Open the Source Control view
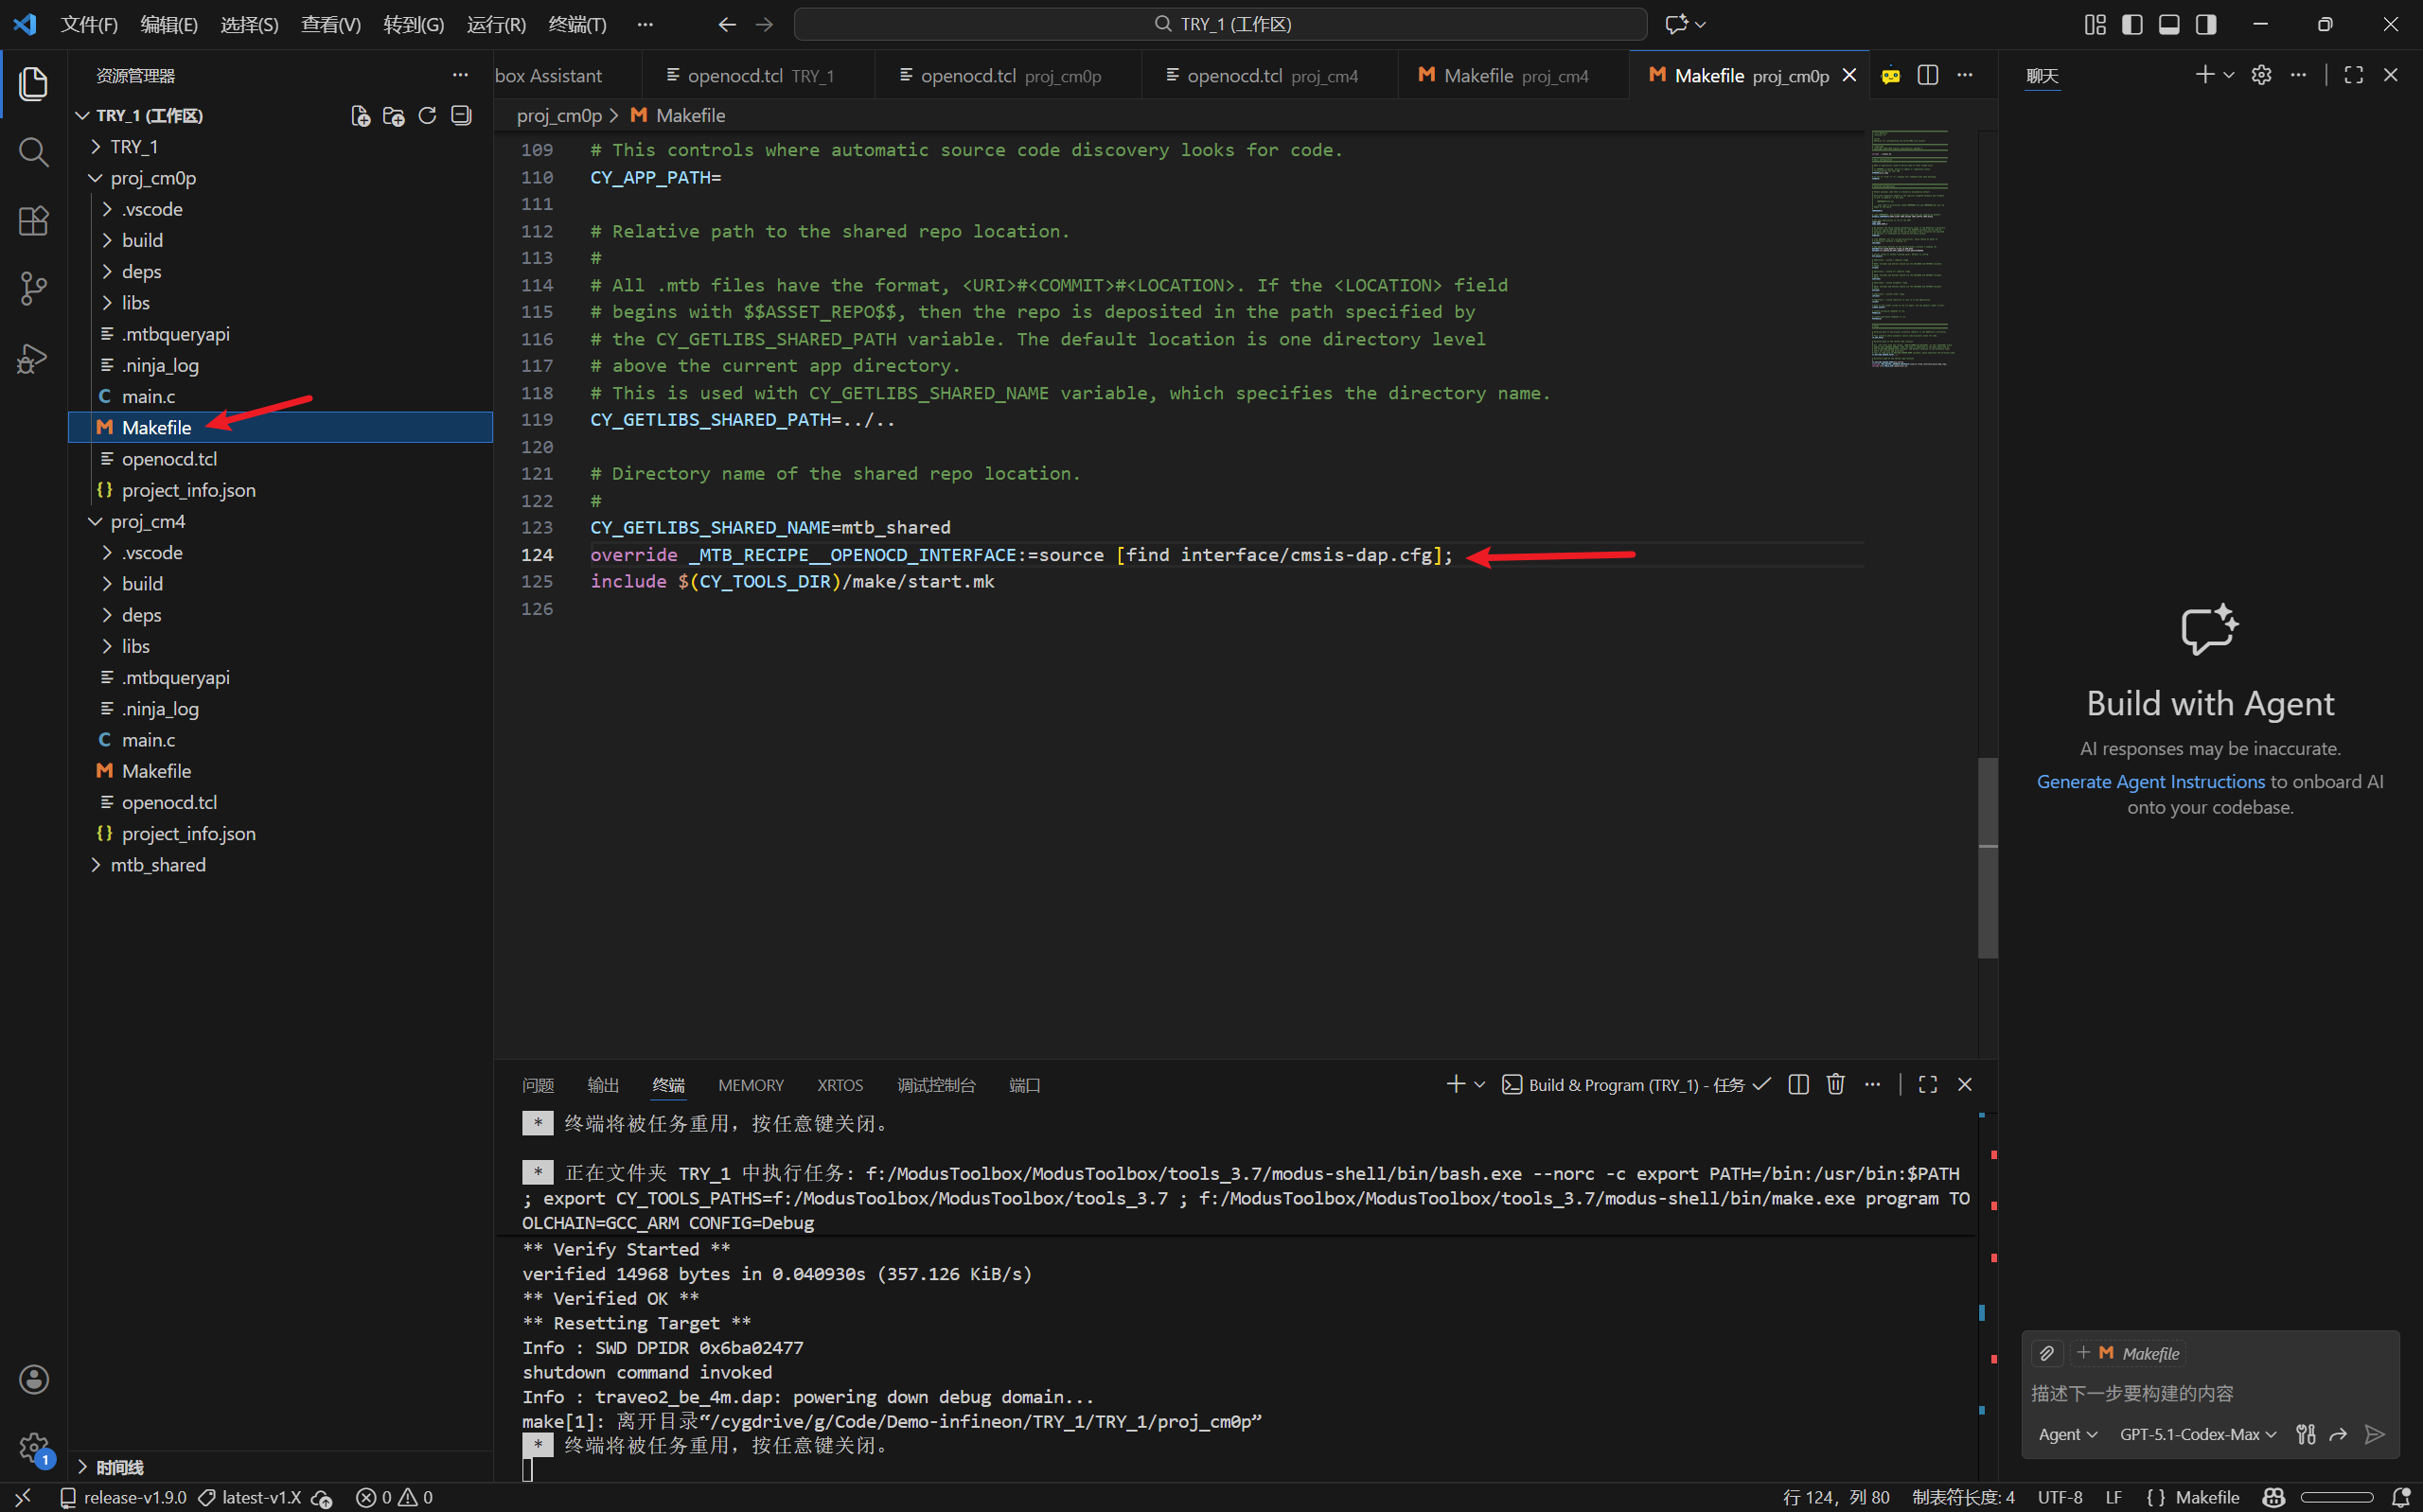 33,289
